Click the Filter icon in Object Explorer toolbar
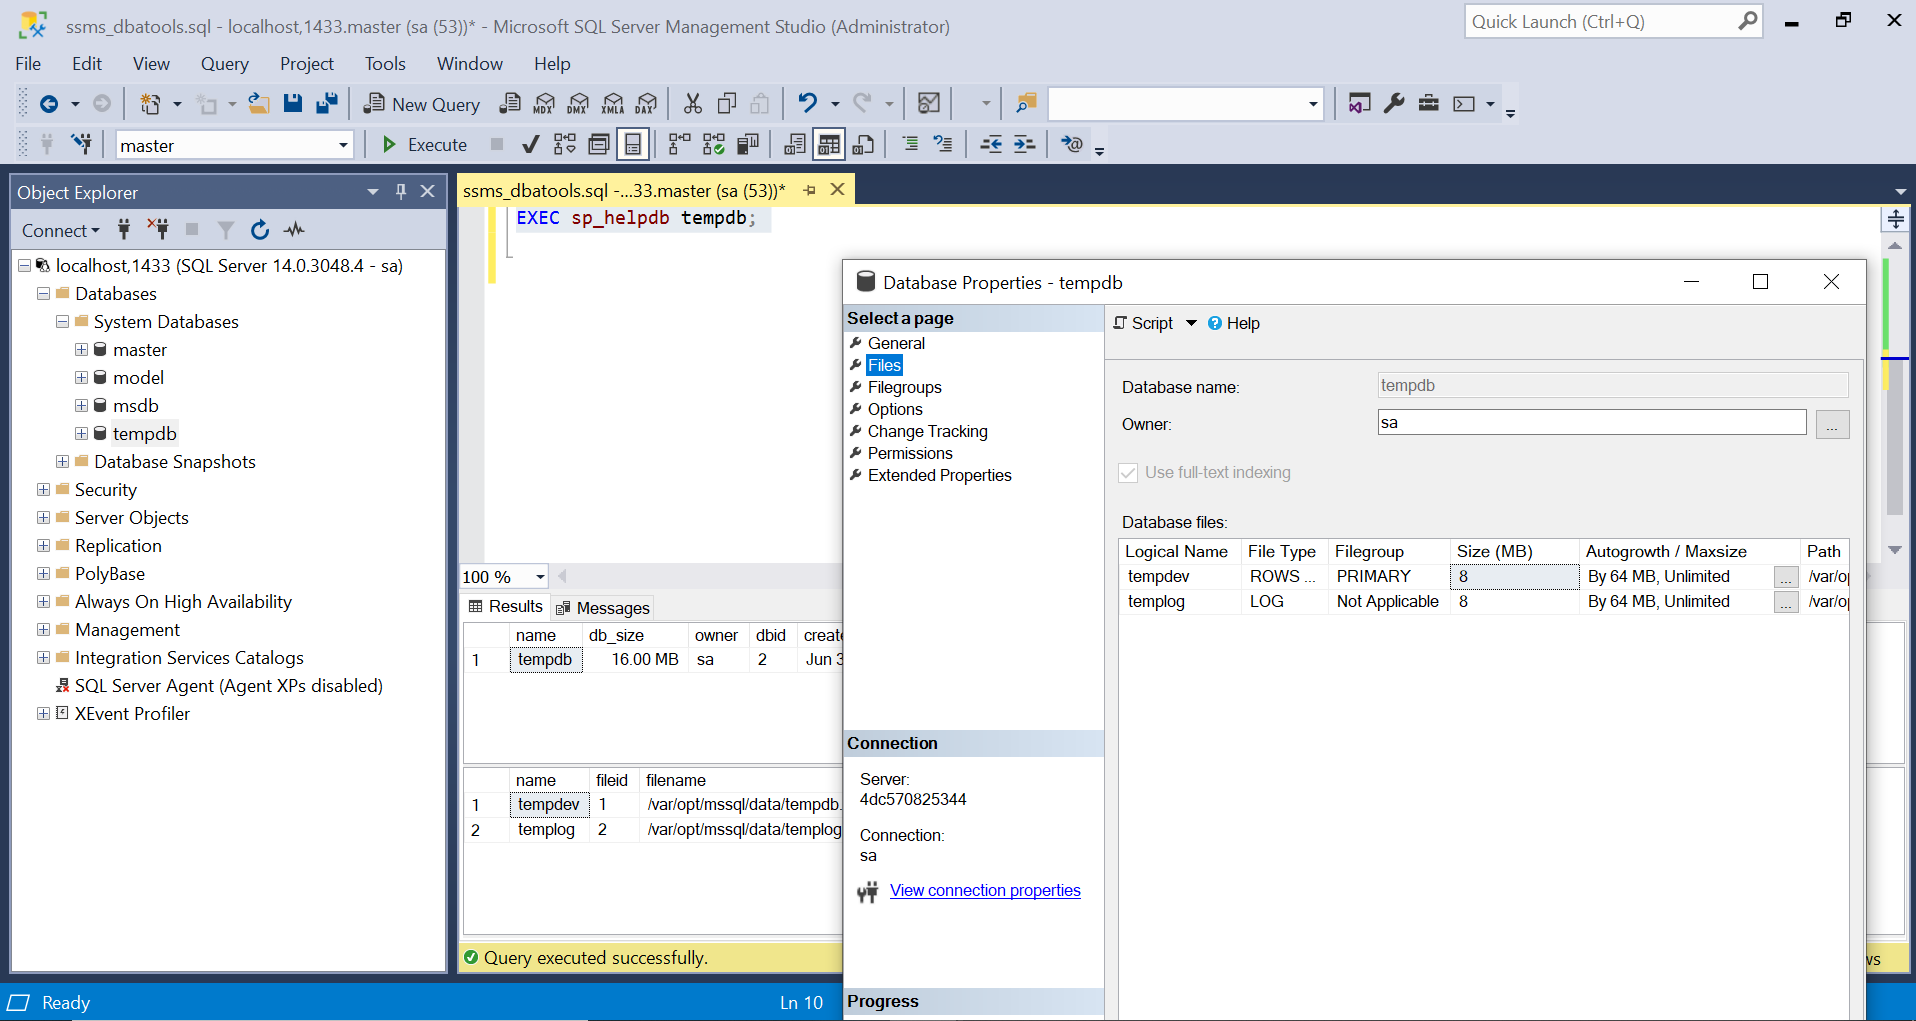Screen dimensions: 1916x1021 pyautogui.click(x=225, y=230)
